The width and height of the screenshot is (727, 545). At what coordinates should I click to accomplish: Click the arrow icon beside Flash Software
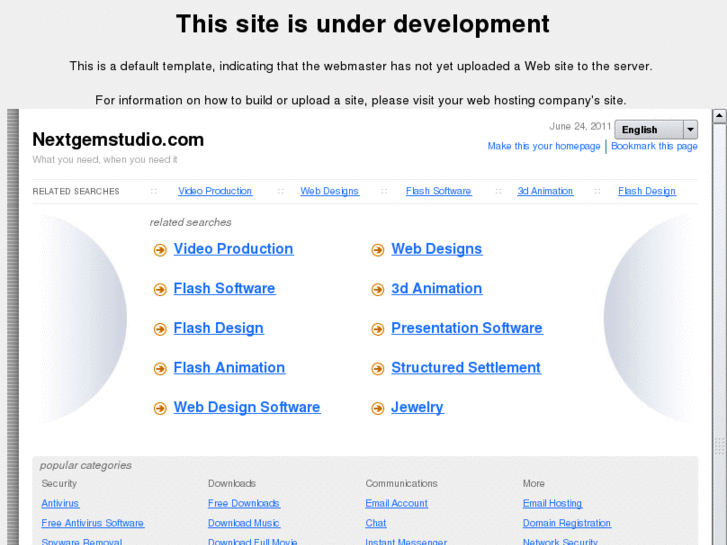point(160,290)
